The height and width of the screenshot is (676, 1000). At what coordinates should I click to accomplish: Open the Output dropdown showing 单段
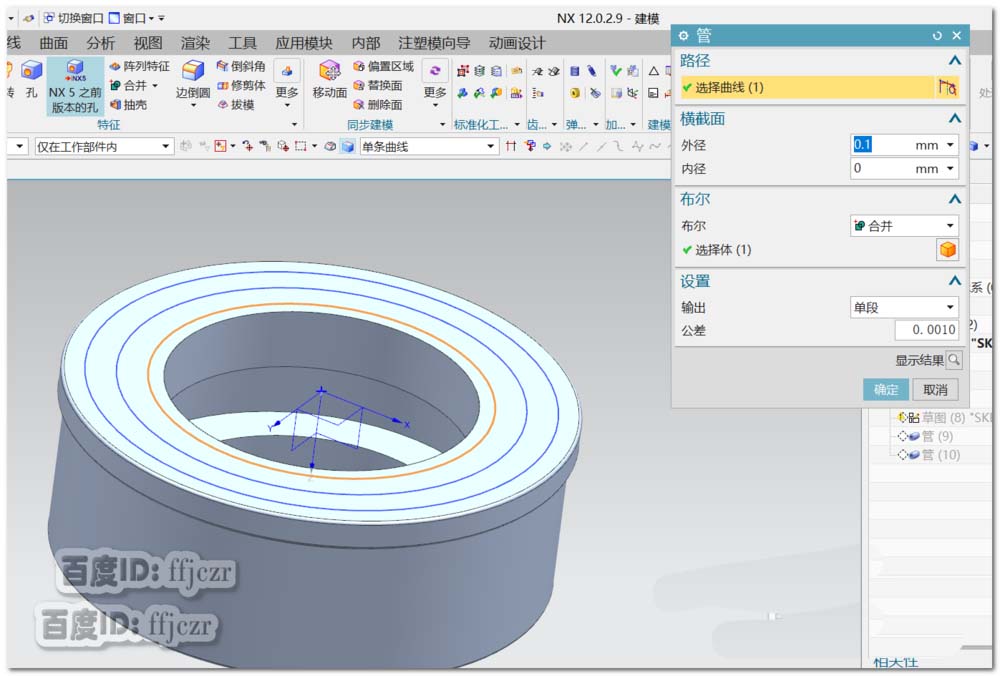(904, 307)
